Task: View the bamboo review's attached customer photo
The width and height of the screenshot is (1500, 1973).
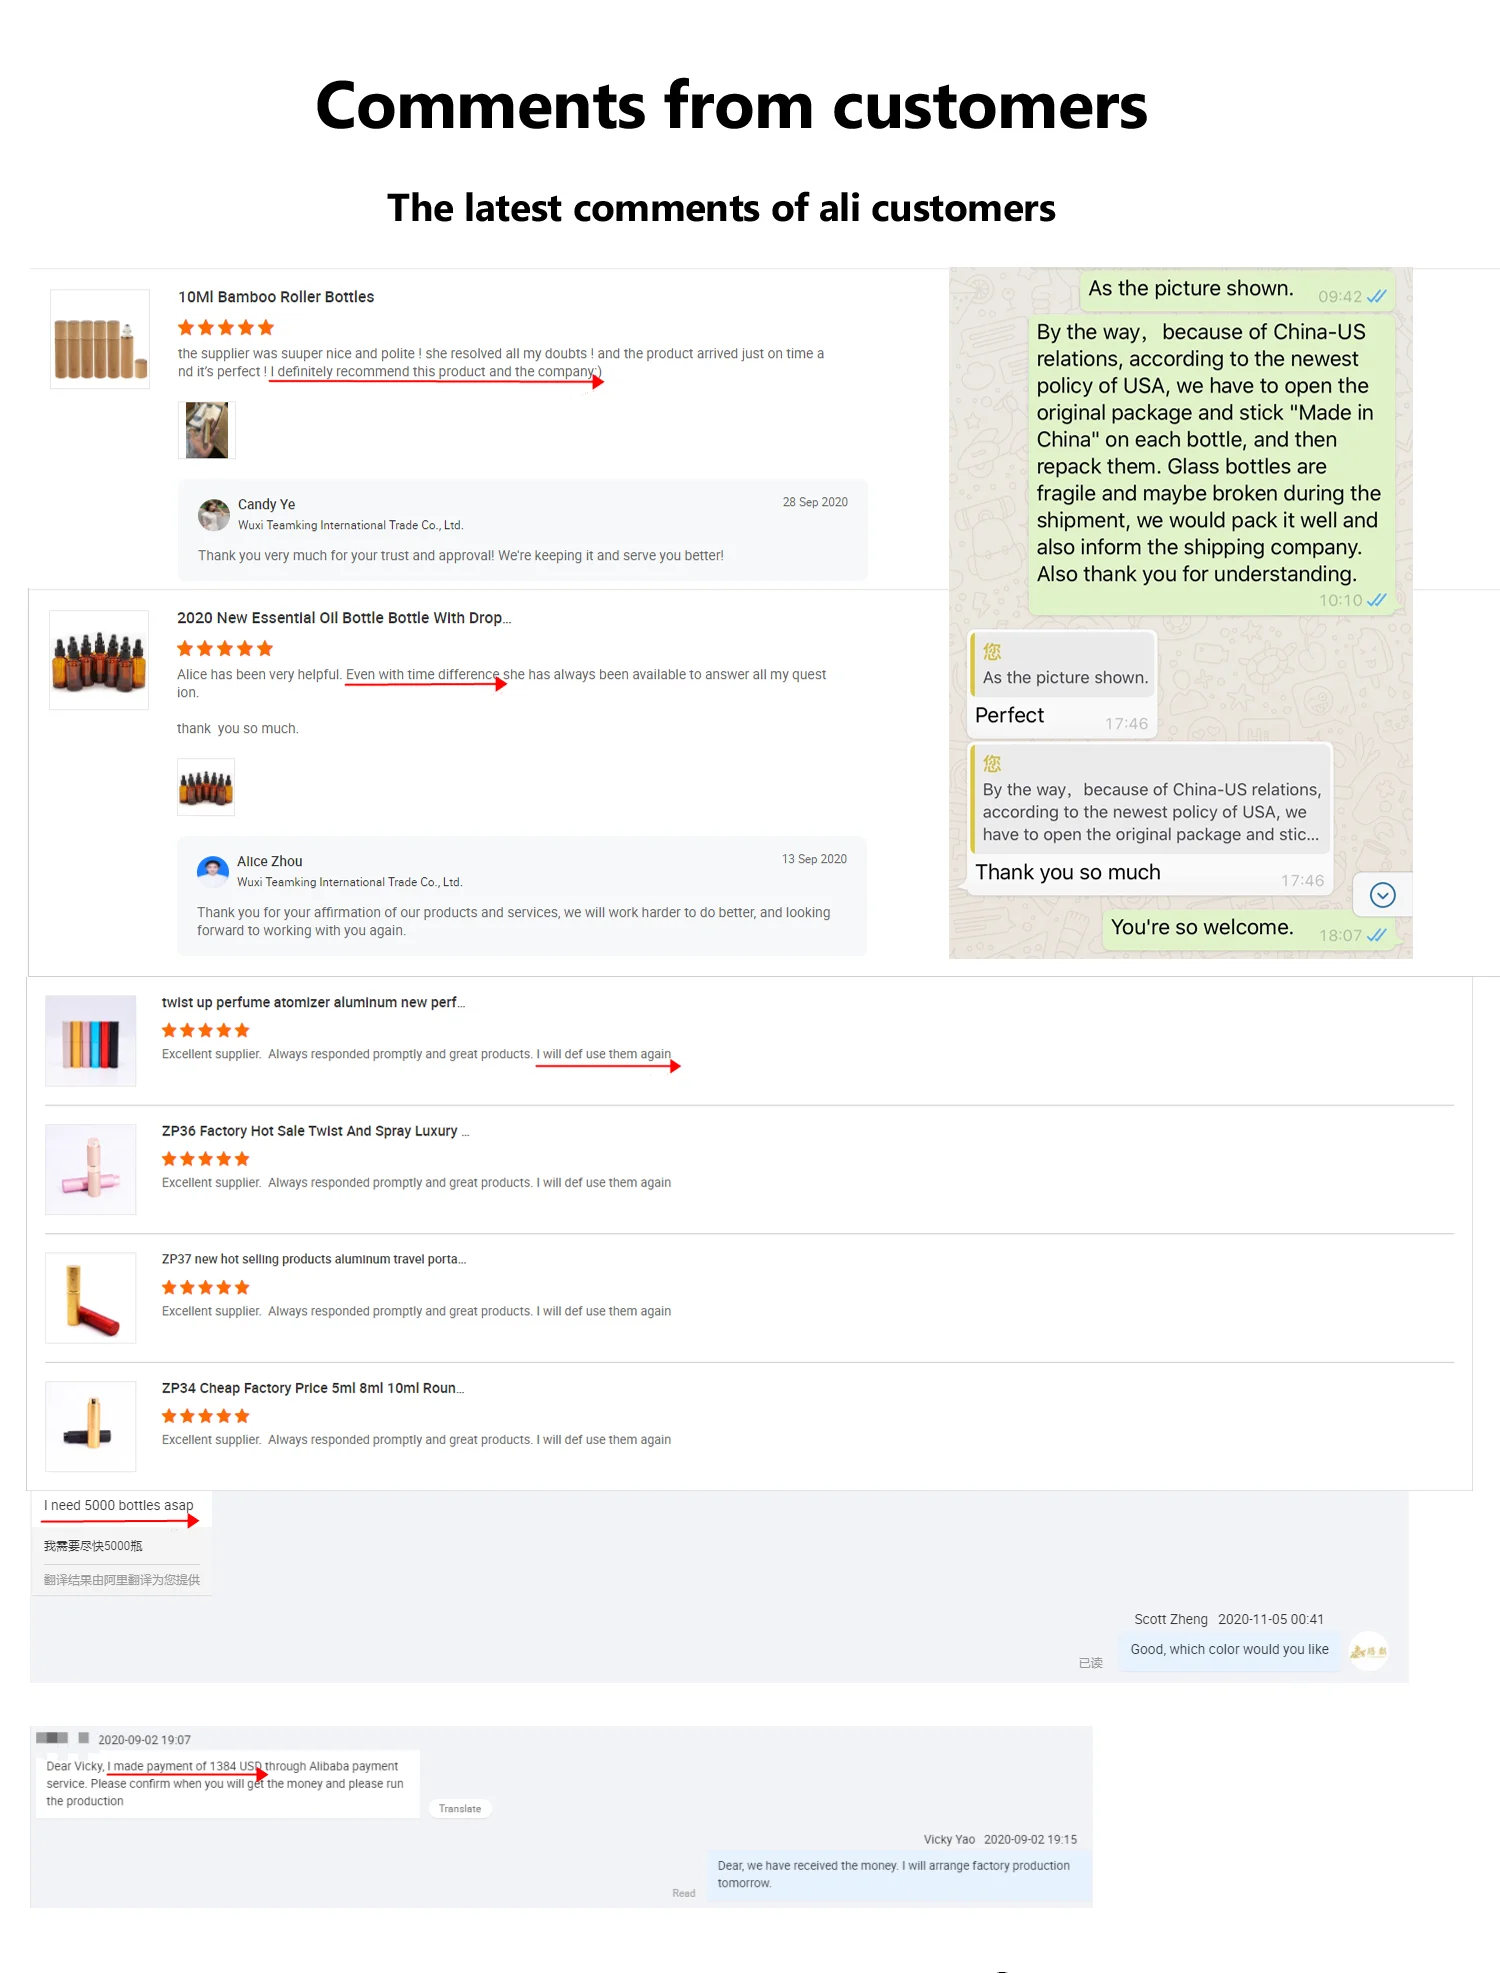Action: [207, 430]
